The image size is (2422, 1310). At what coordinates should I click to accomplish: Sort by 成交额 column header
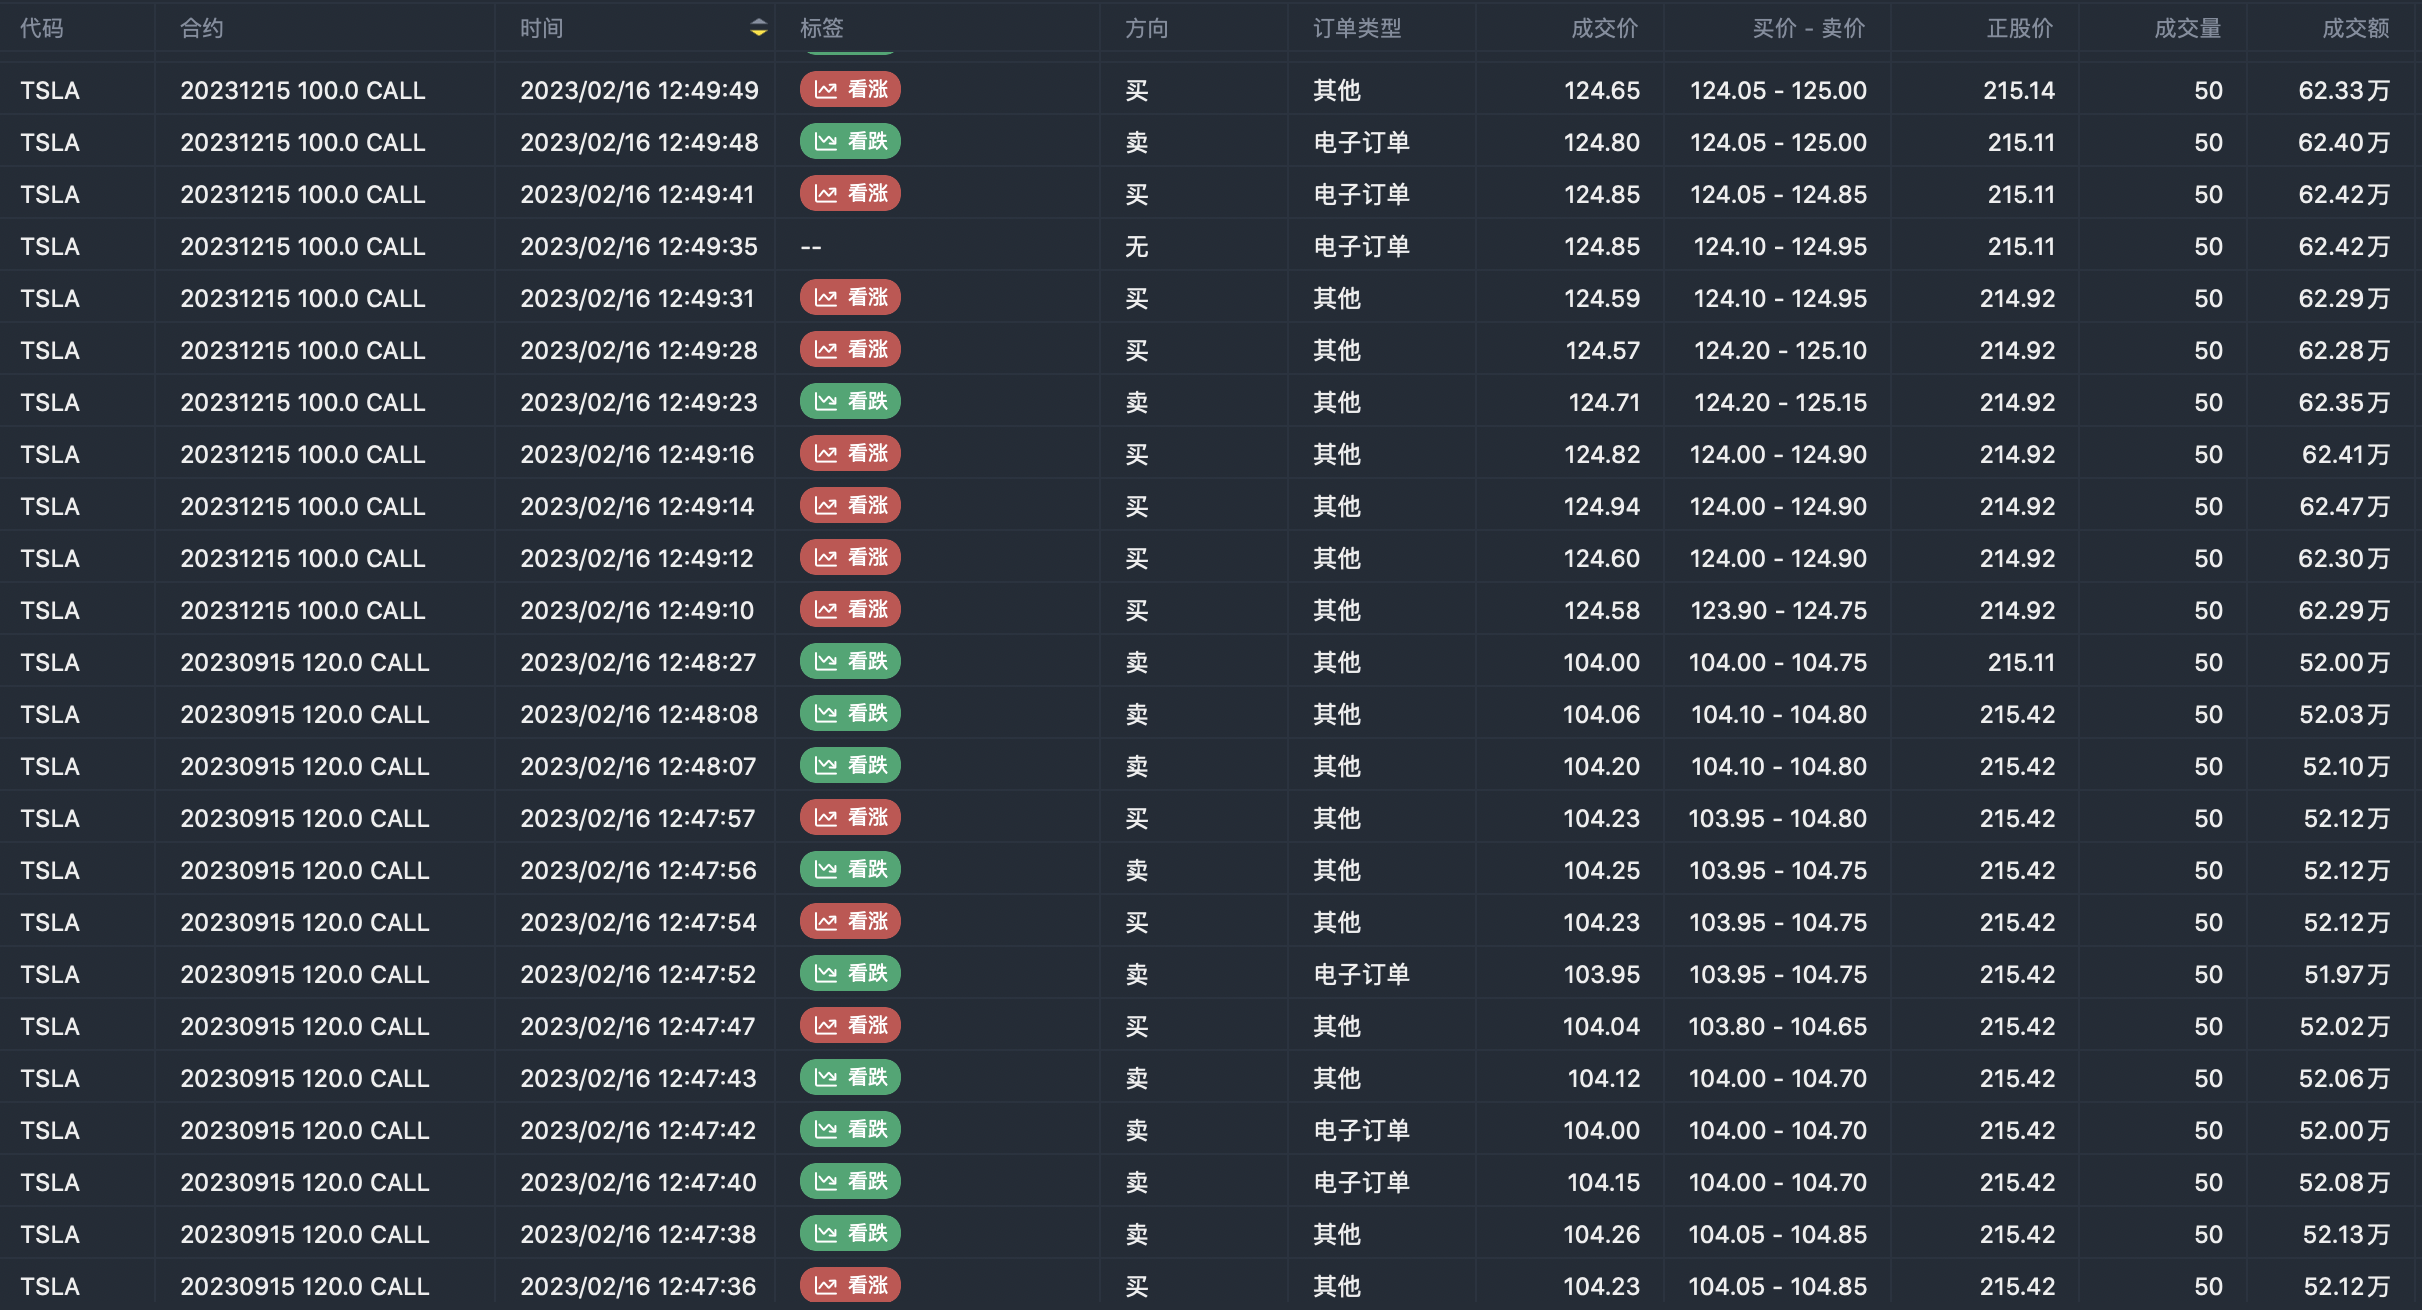pos(2355,28)
